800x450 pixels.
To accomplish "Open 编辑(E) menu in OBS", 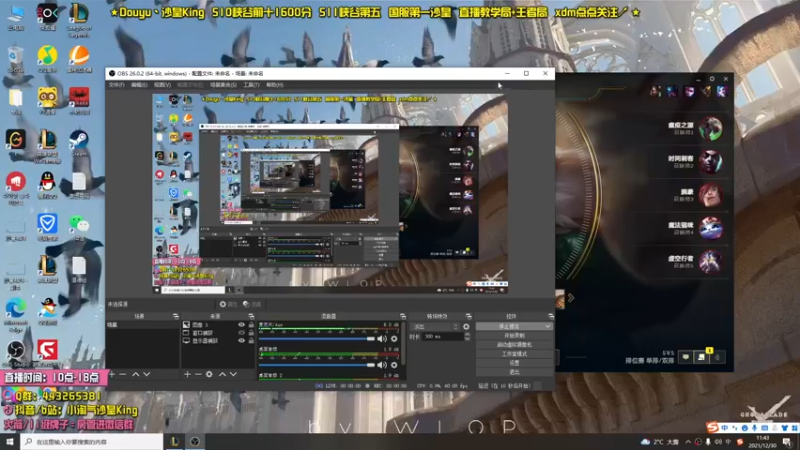I will click(x=139, y=85).
